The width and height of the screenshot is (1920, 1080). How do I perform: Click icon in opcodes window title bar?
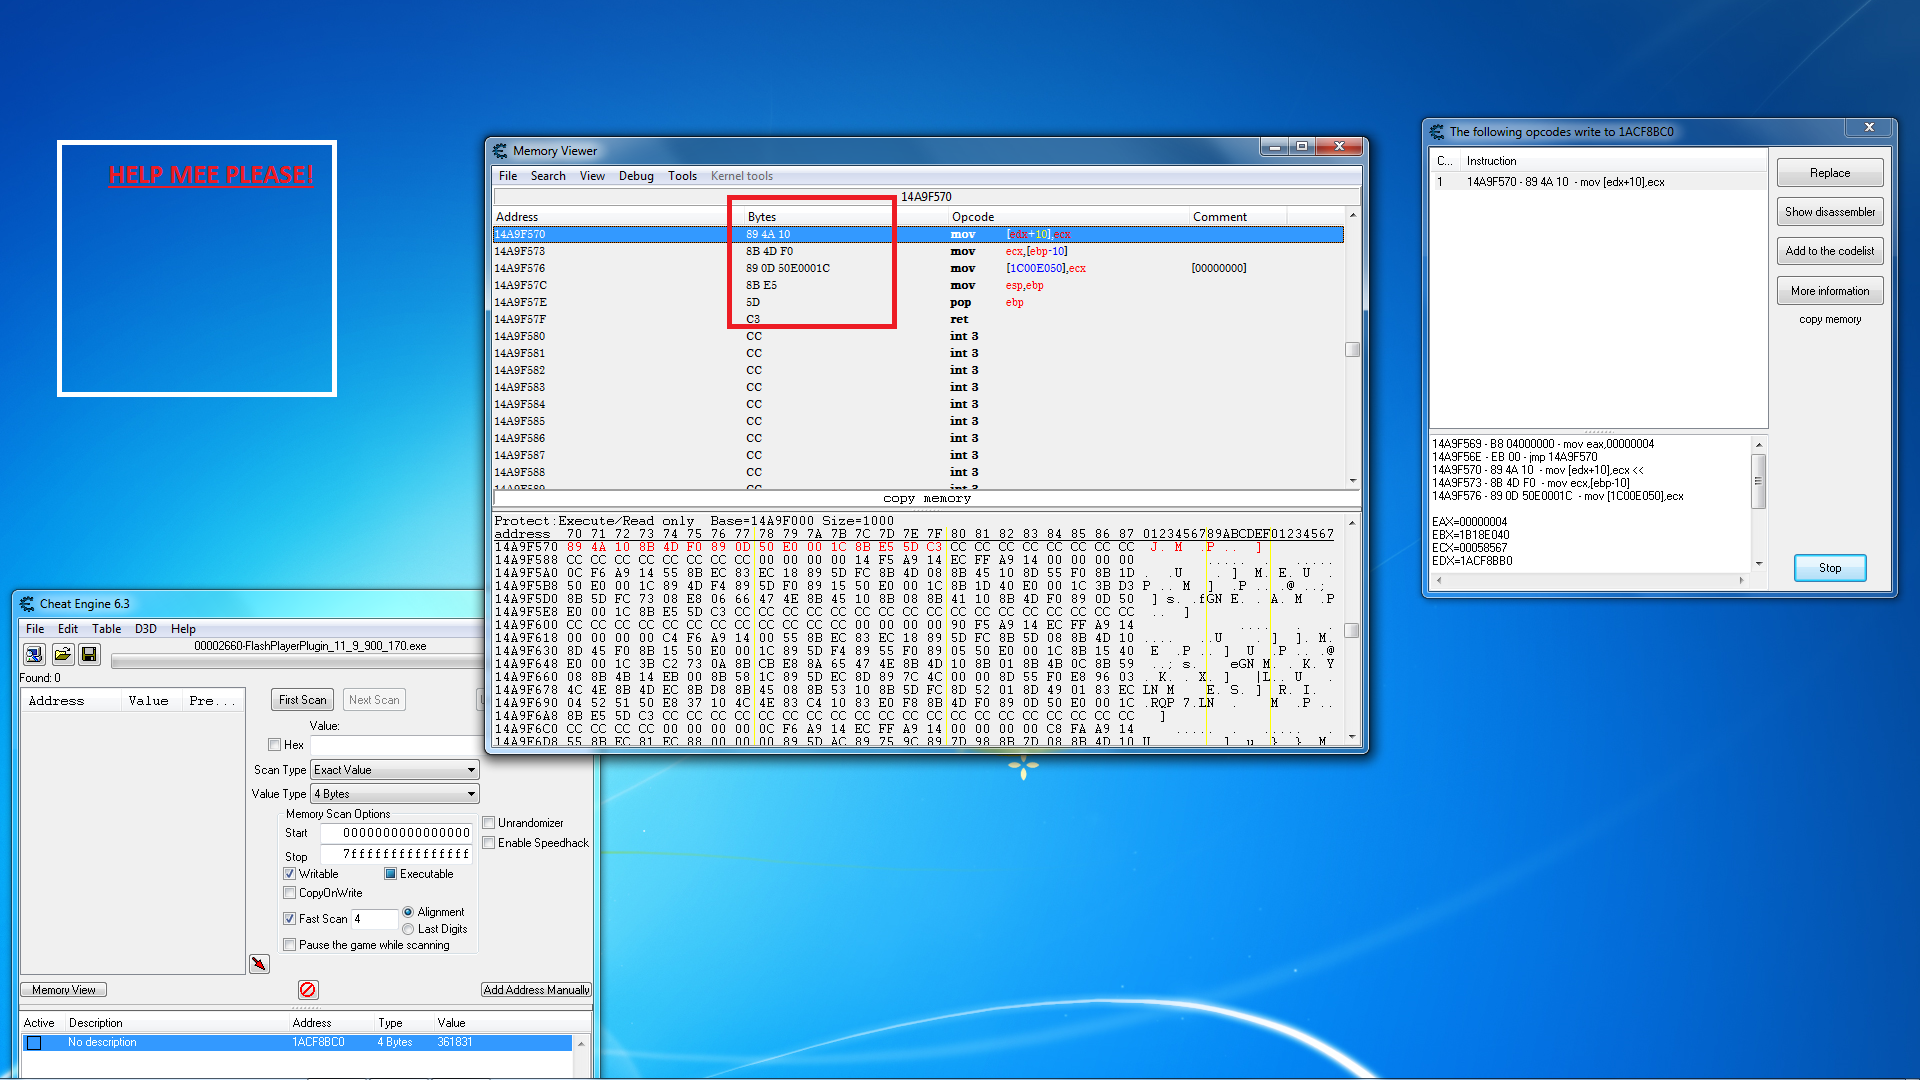click(1437, 132)
